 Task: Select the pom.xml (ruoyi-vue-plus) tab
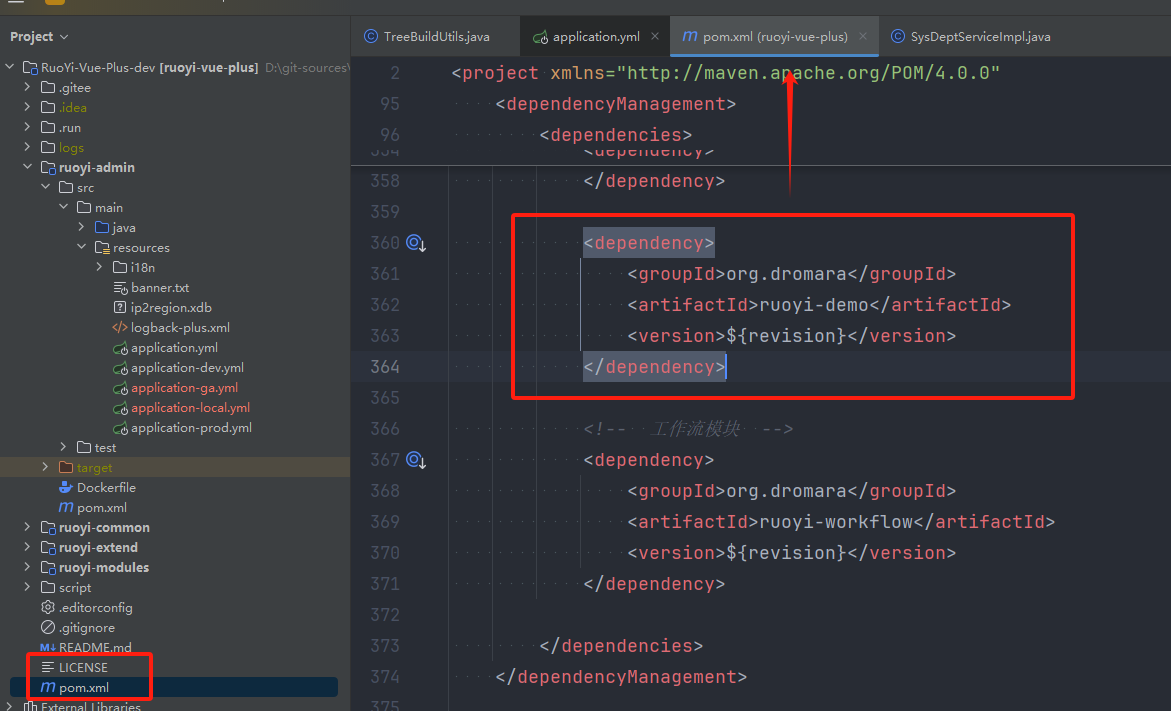coord(775,37)
